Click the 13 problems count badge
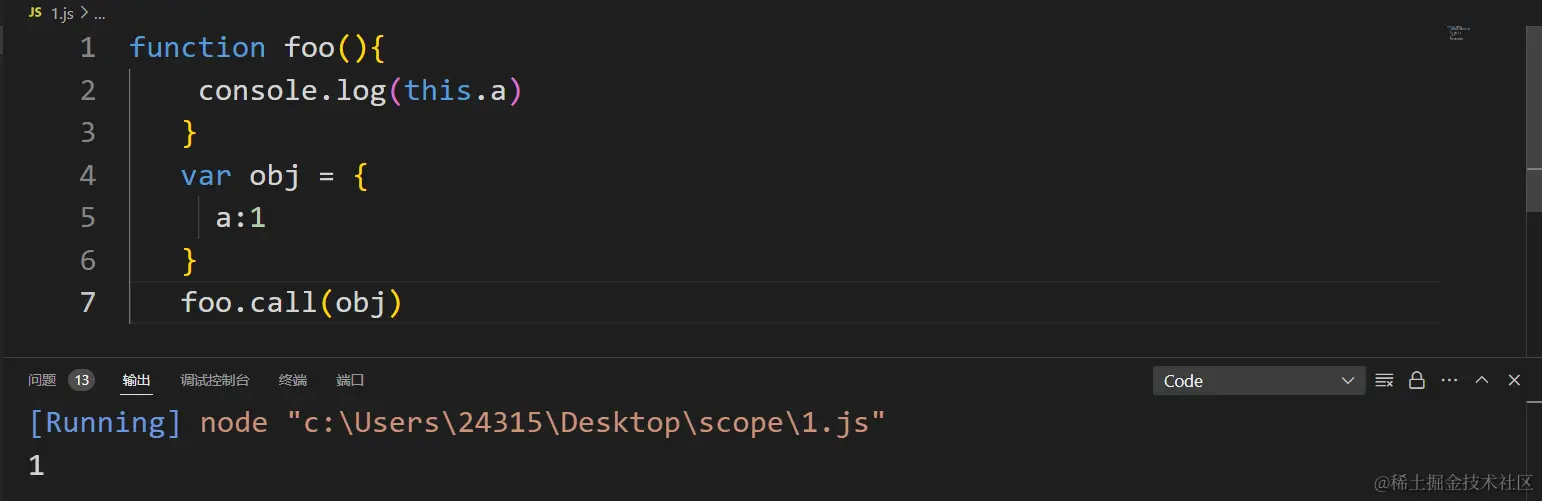 [x=82, y=380]
